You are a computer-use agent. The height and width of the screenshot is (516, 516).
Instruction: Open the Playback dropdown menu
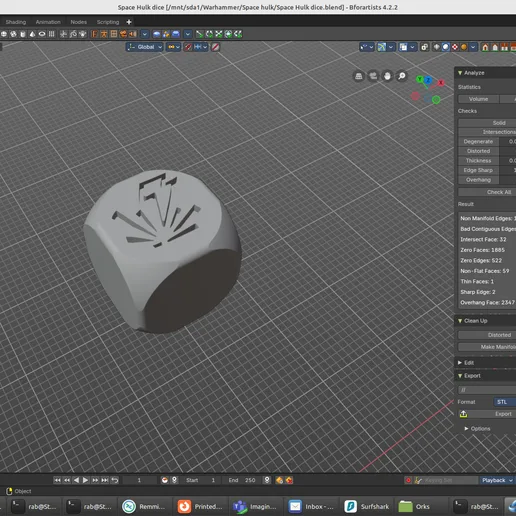click(497, 480)
